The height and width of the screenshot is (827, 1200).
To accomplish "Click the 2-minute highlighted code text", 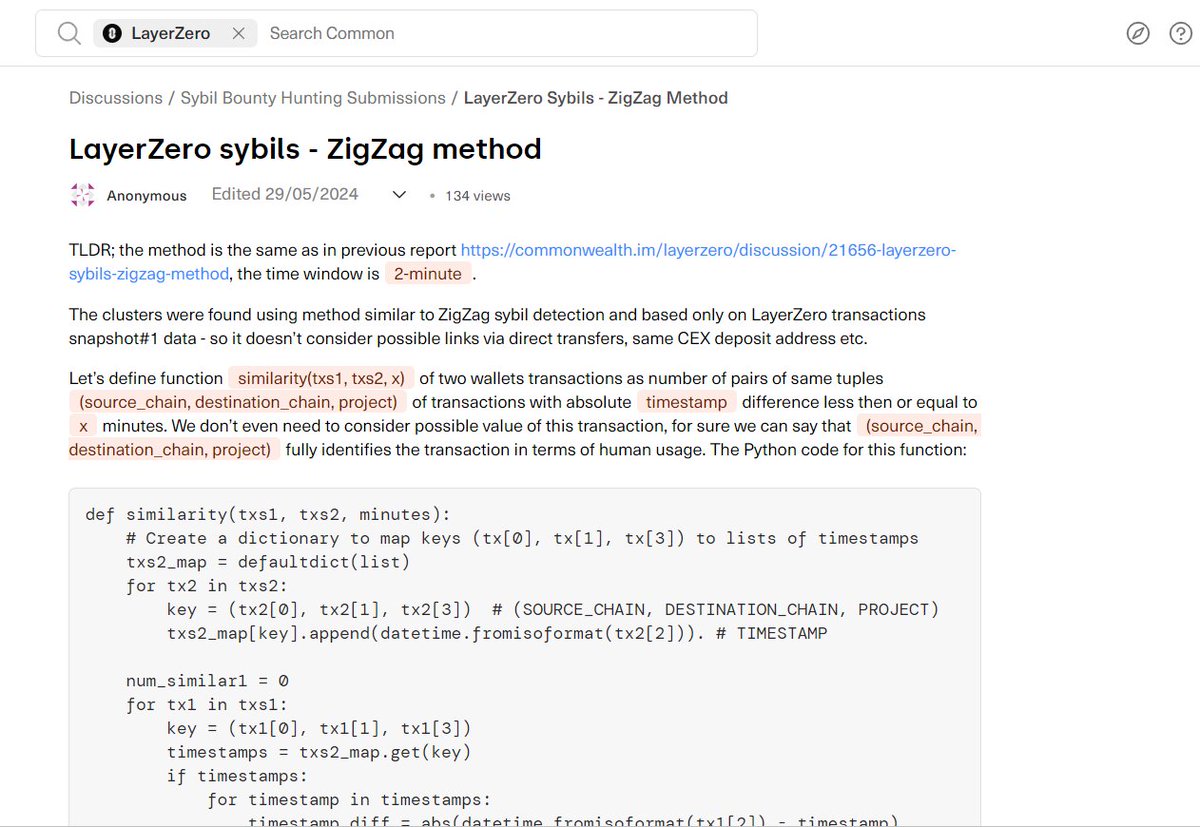I will (x=428, y=274).
